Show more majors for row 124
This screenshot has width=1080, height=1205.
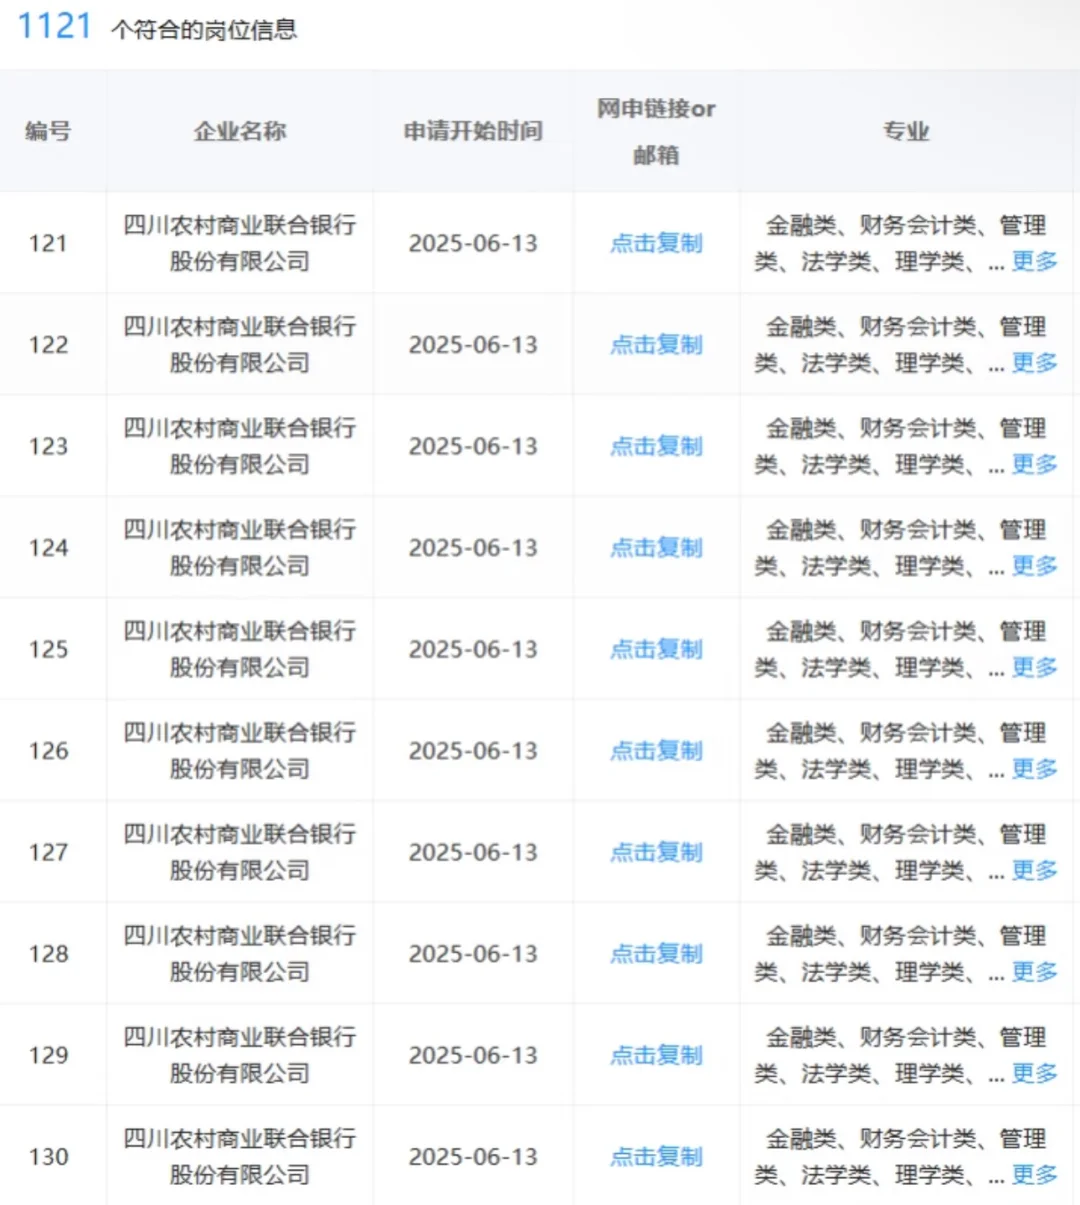[1034, 566]
